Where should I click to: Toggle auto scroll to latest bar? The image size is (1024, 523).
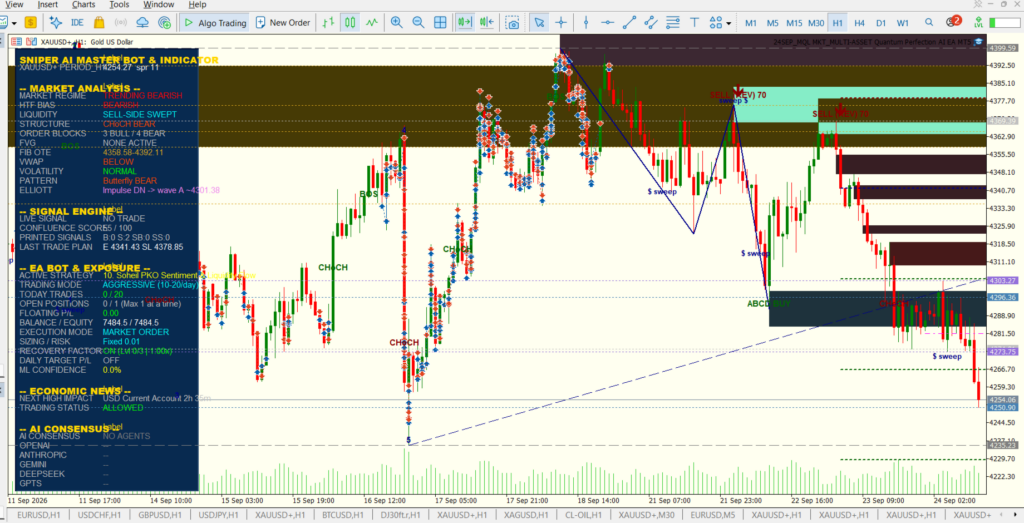465,23
